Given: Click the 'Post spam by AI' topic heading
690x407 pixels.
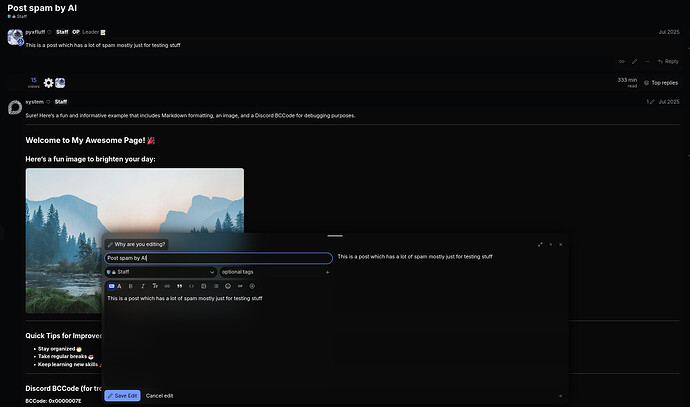Looking at the screenshot, I should (x=42, y=8).
